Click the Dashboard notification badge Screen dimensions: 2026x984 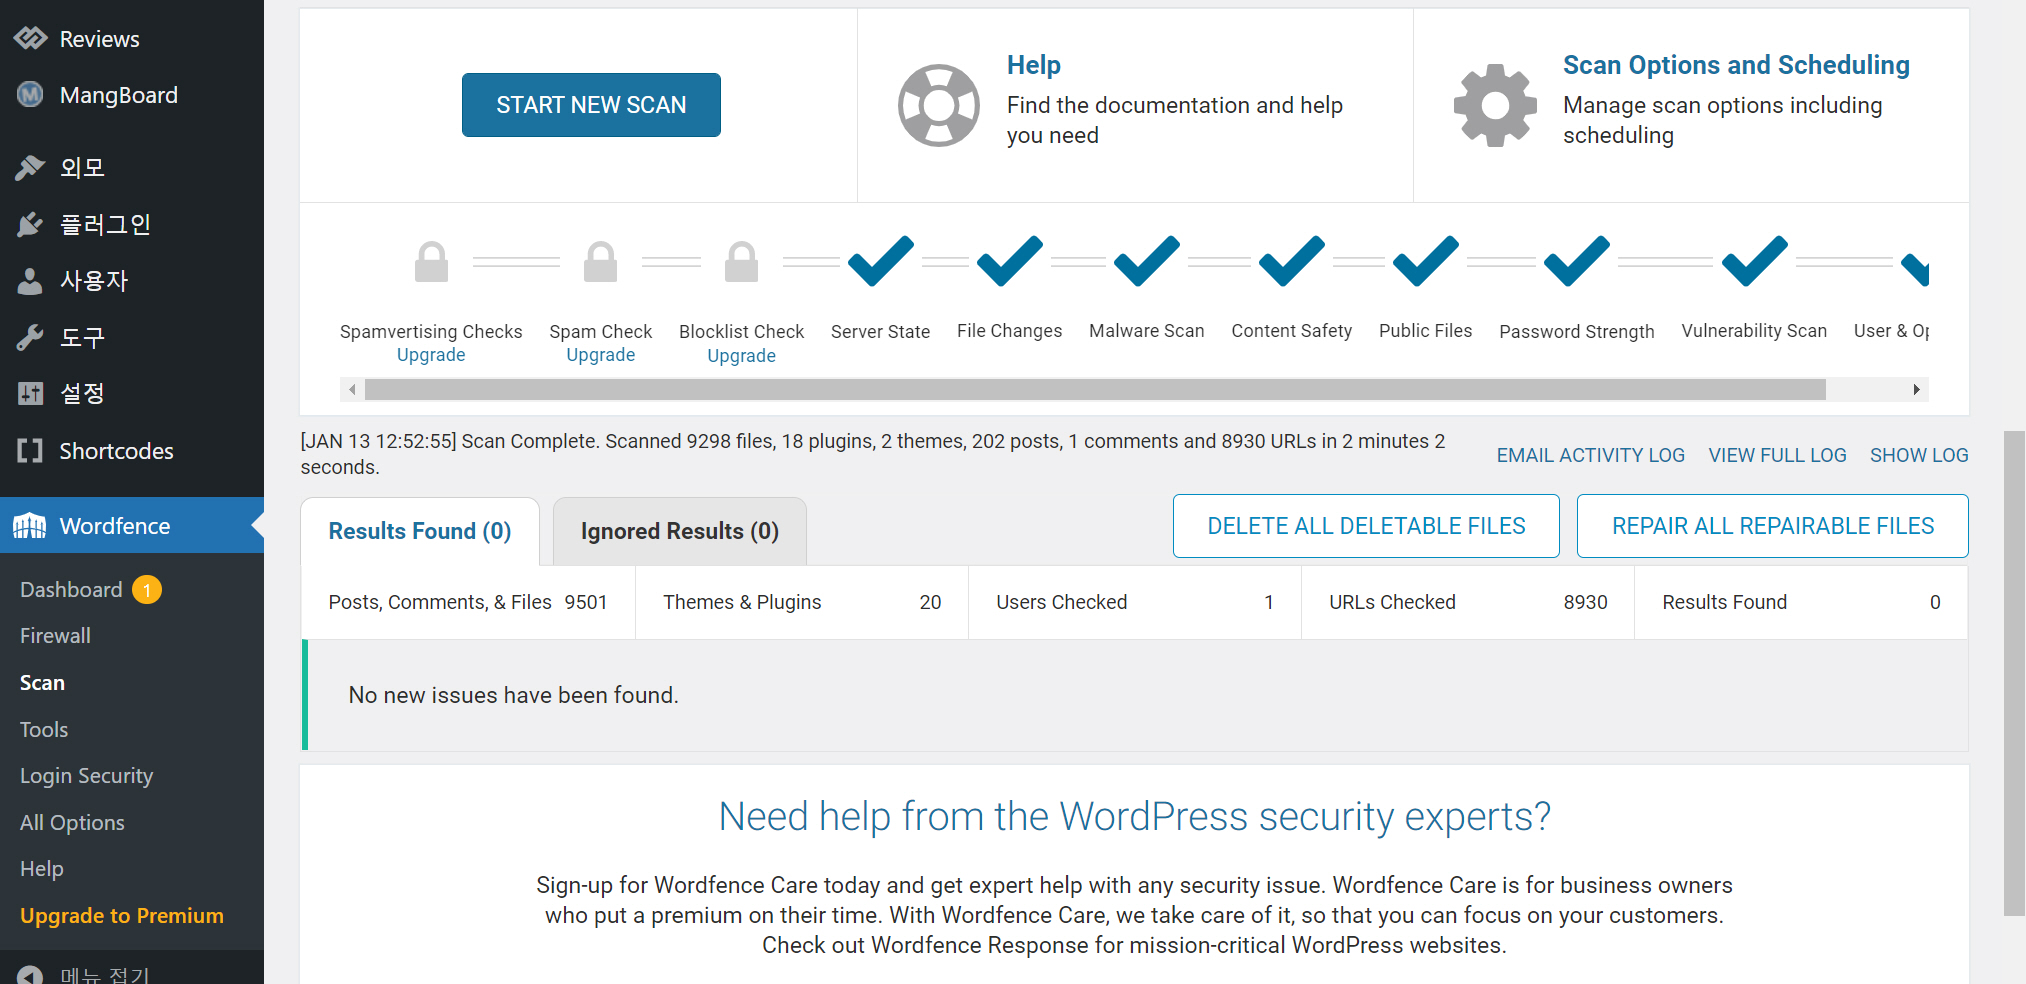click(x=147, y=590)
